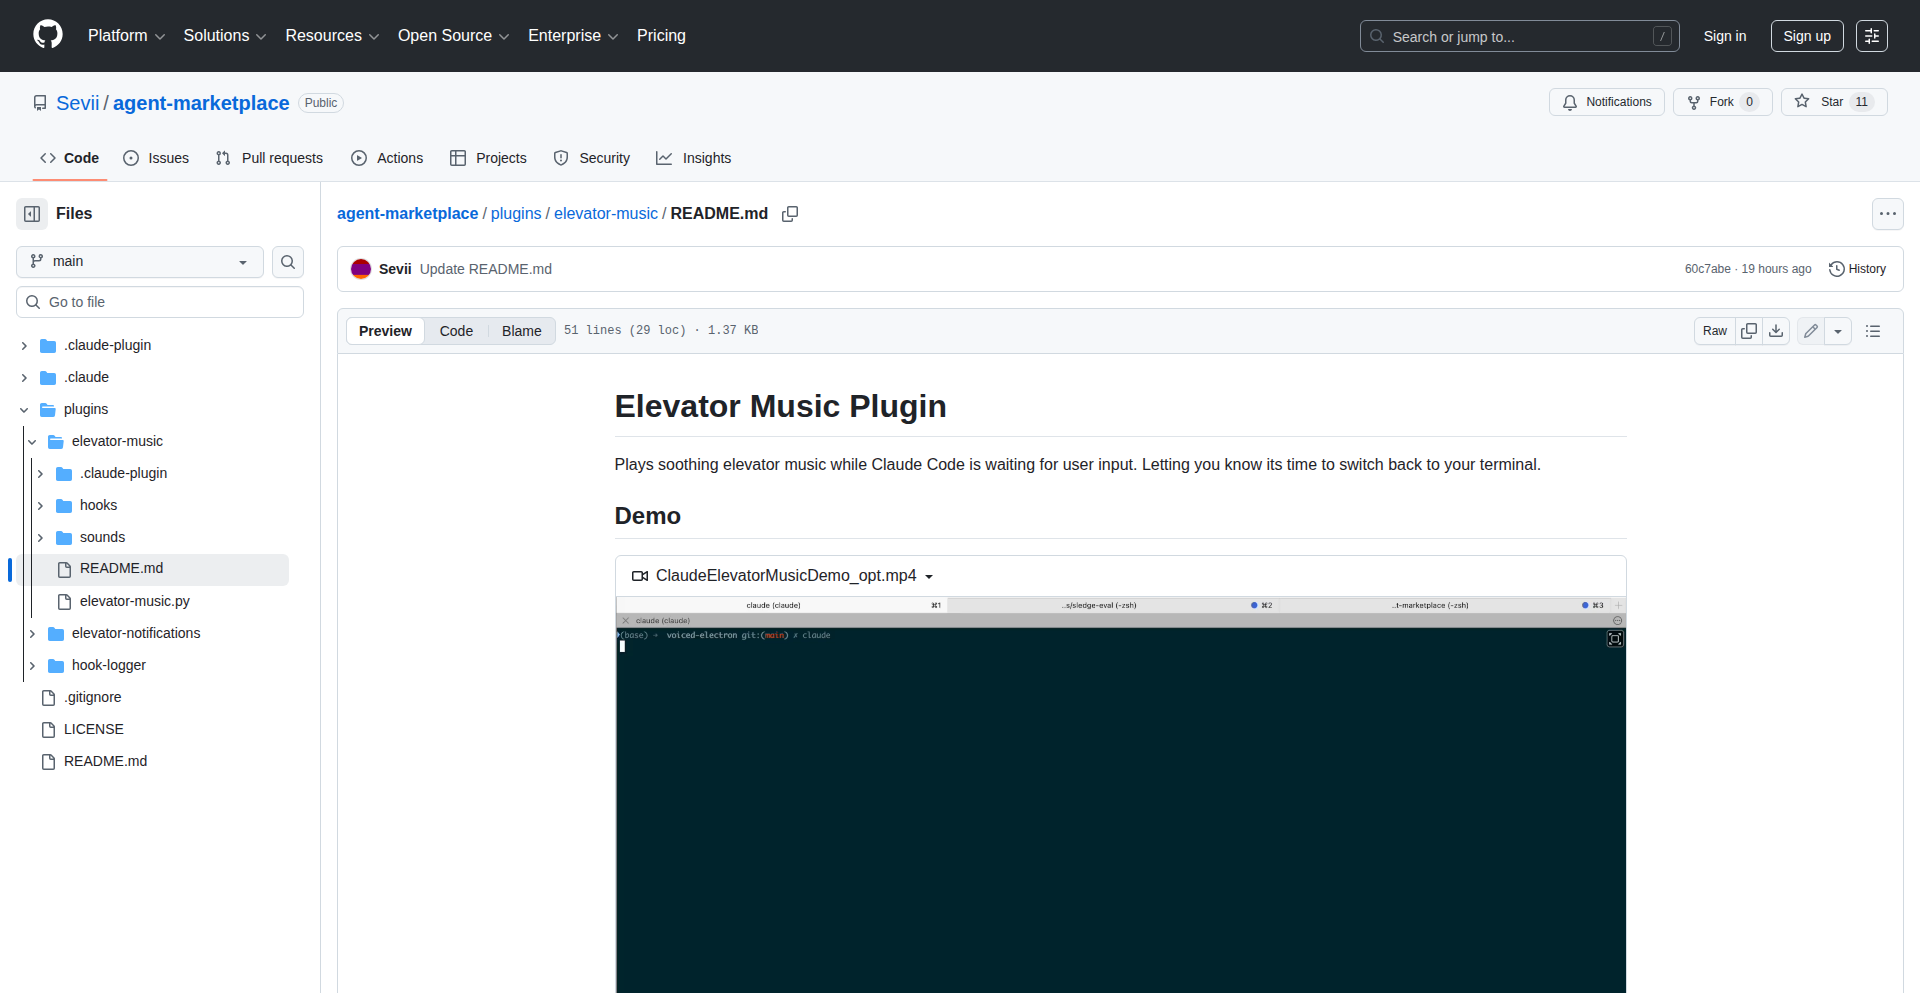Edit the file with the pencil icon
This screenshot has width=1920, height=993.
(x=1810, y=330)
